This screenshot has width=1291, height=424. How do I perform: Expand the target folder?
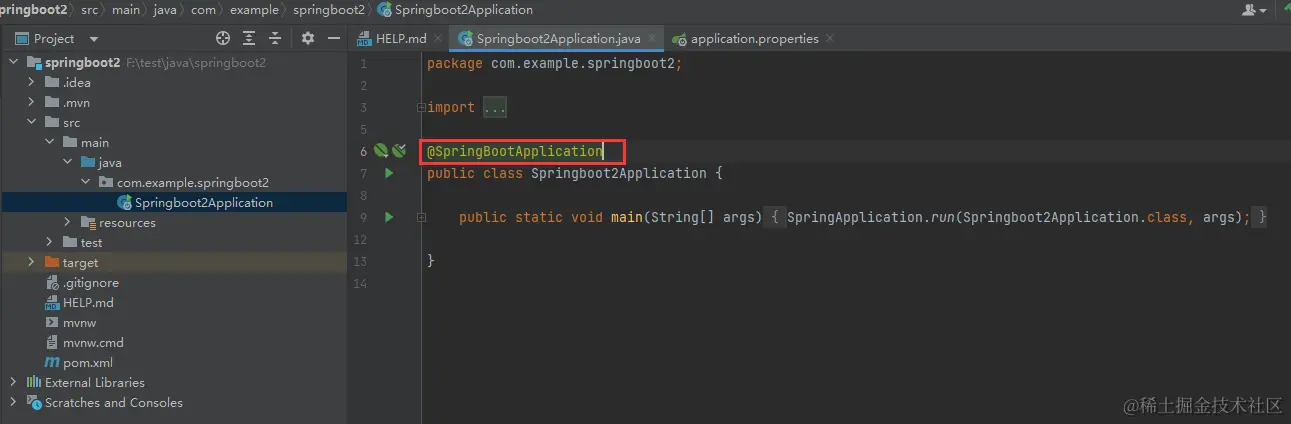33,262
